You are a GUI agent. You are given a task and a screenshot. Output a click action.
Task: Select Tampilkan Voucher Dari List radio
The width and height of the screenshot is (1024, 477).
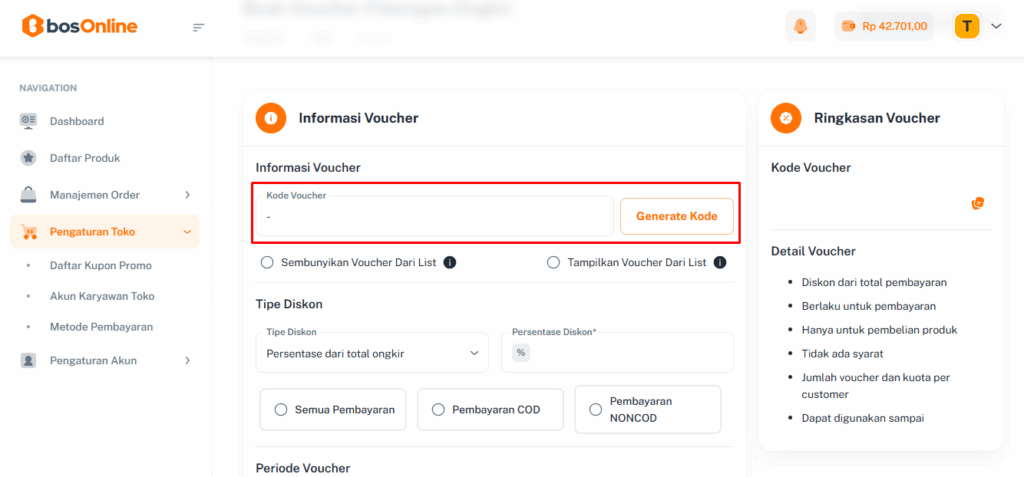click(553, 263)
